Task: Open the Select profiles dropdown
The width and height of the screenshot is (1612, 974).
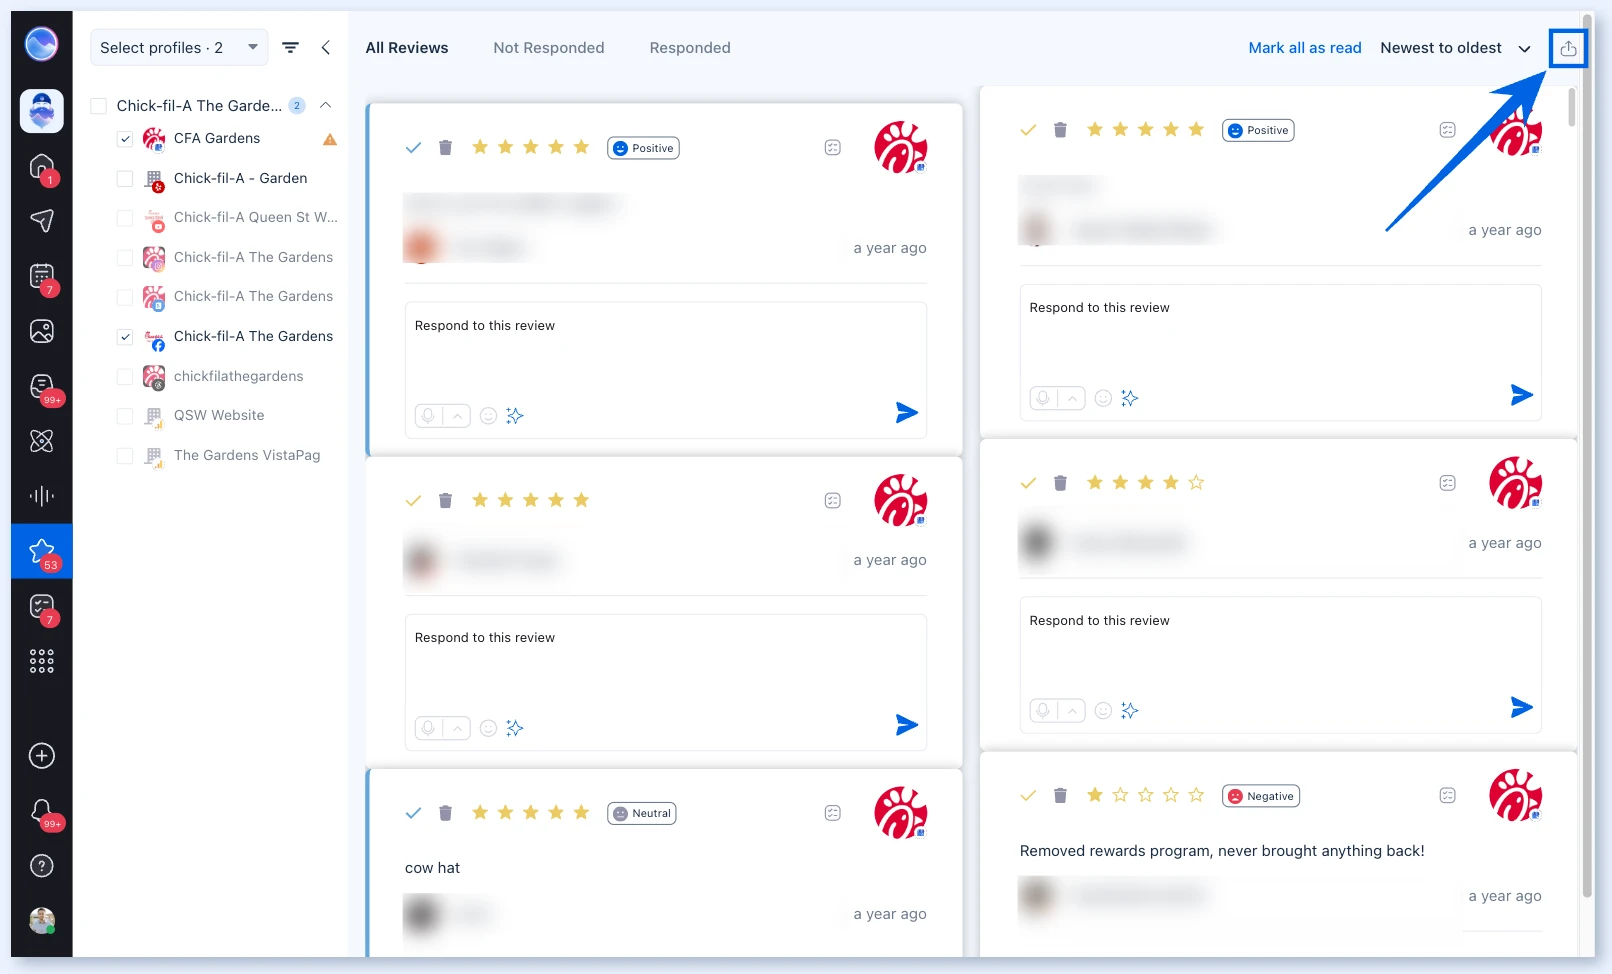Action: (179, 47)
